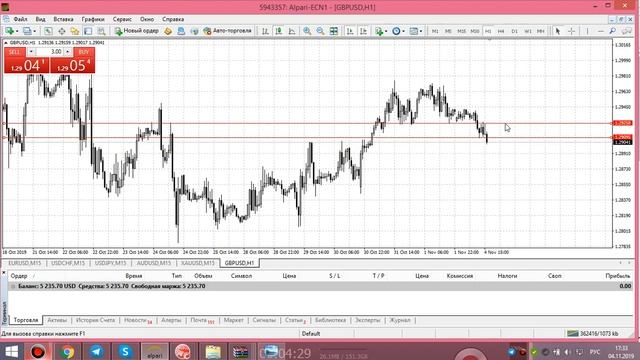Open the Market Watch panel icon

[x=48, y=31]
